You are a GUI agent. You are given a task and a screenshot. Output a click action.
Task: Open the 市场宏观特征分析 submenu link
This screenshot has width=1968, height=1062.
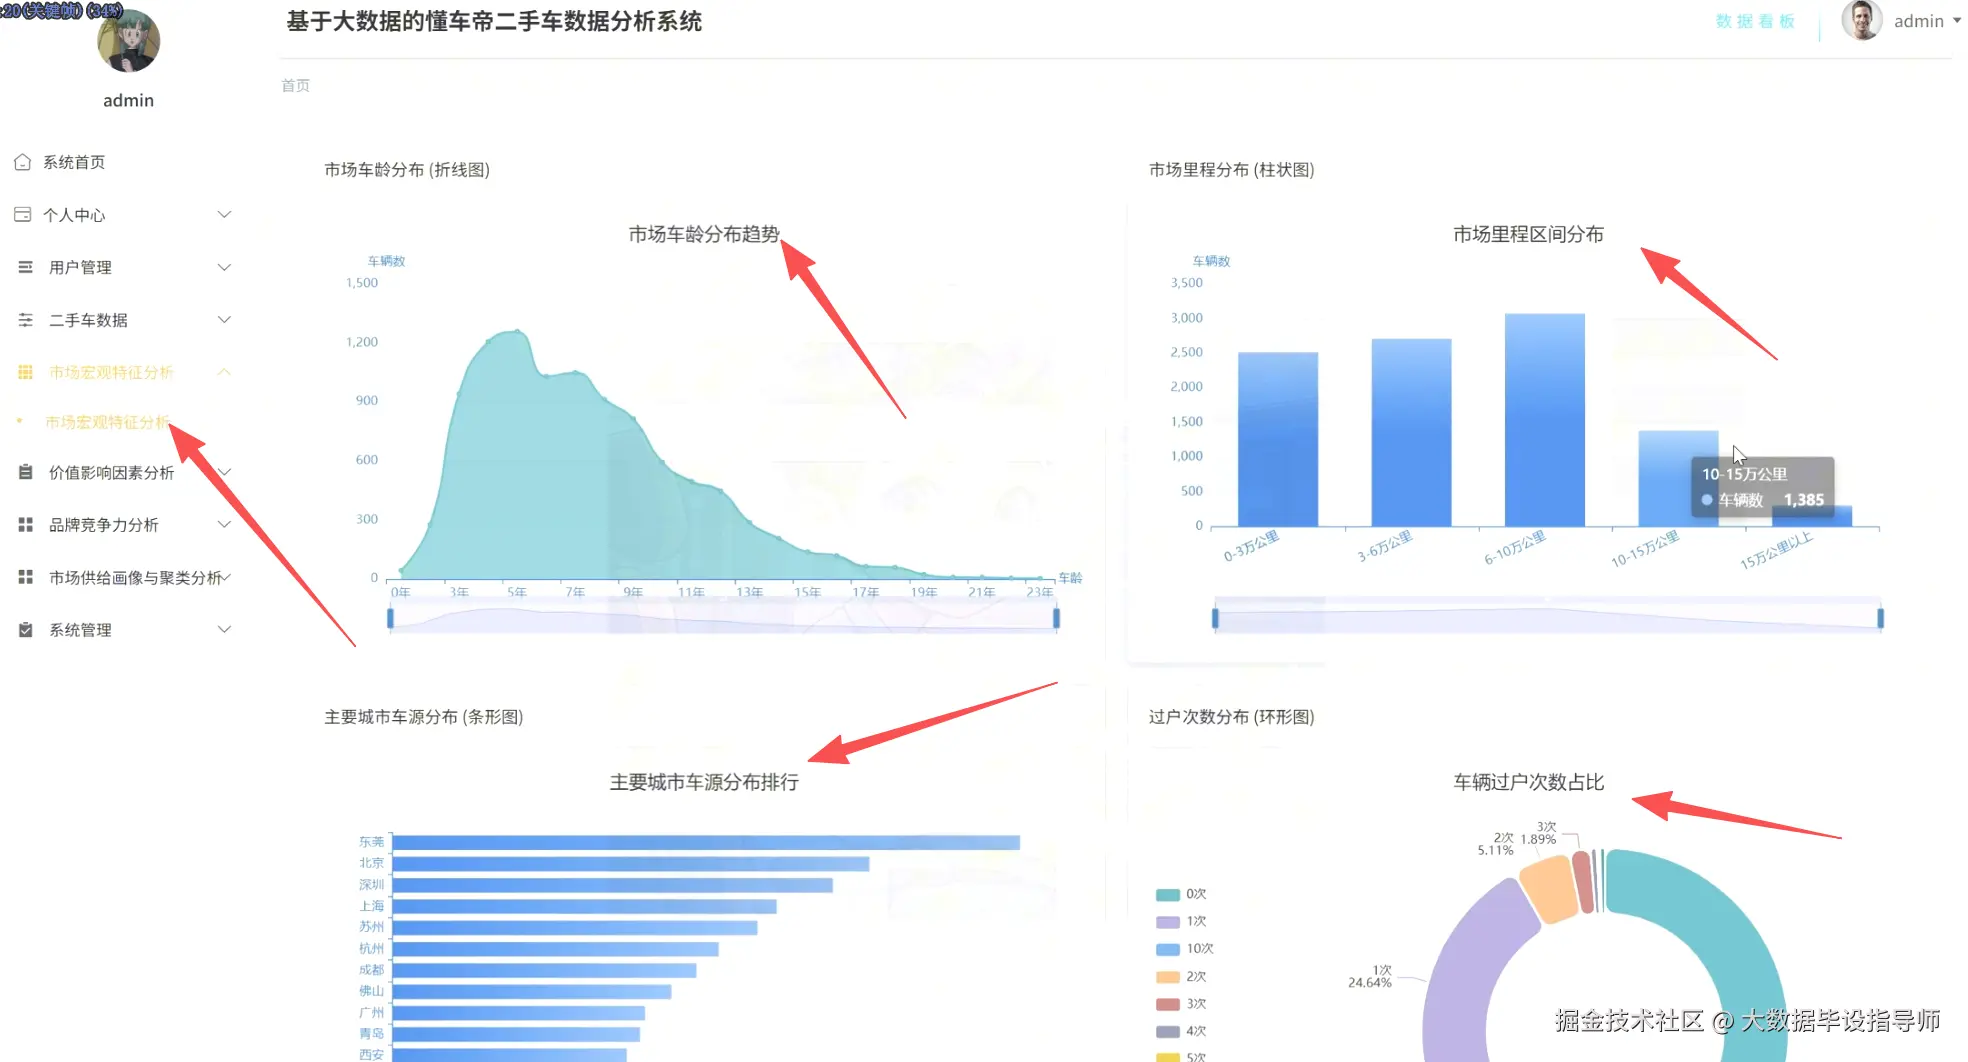pos(107,421)
